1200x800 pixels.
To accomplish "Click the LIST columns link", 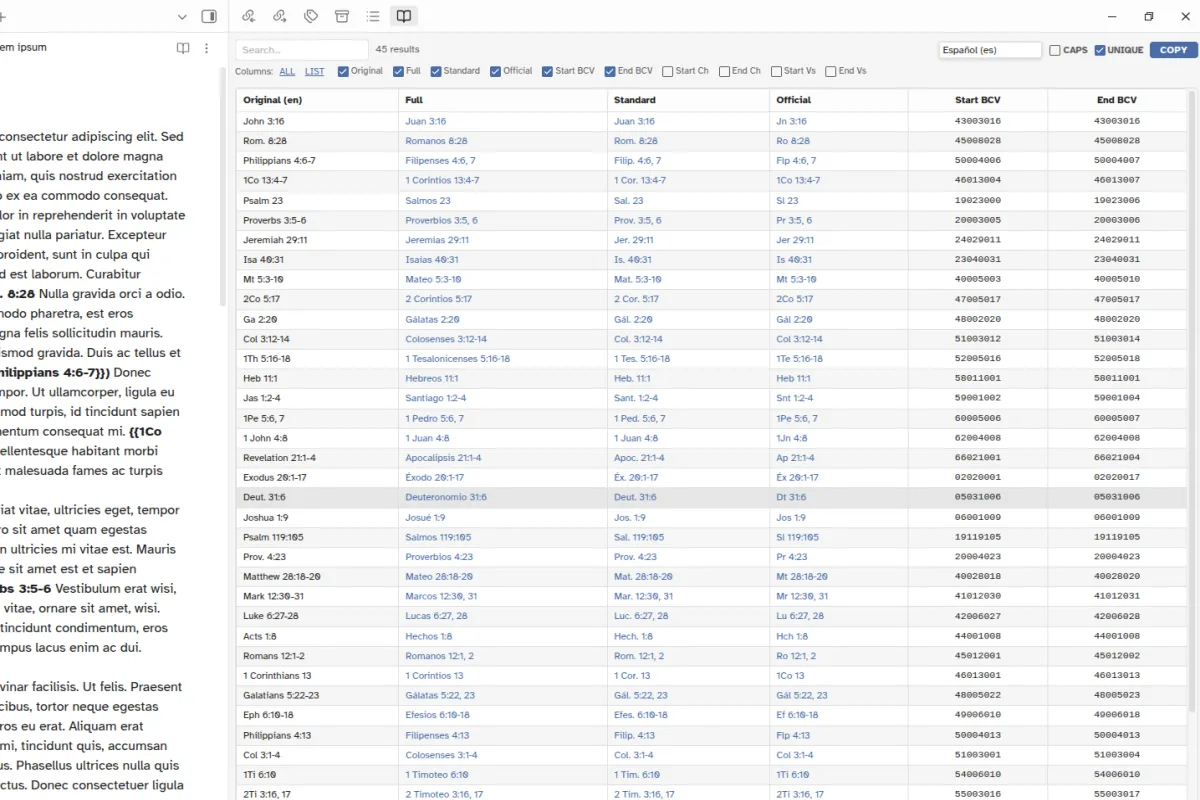I will click(x=315, y=71).
